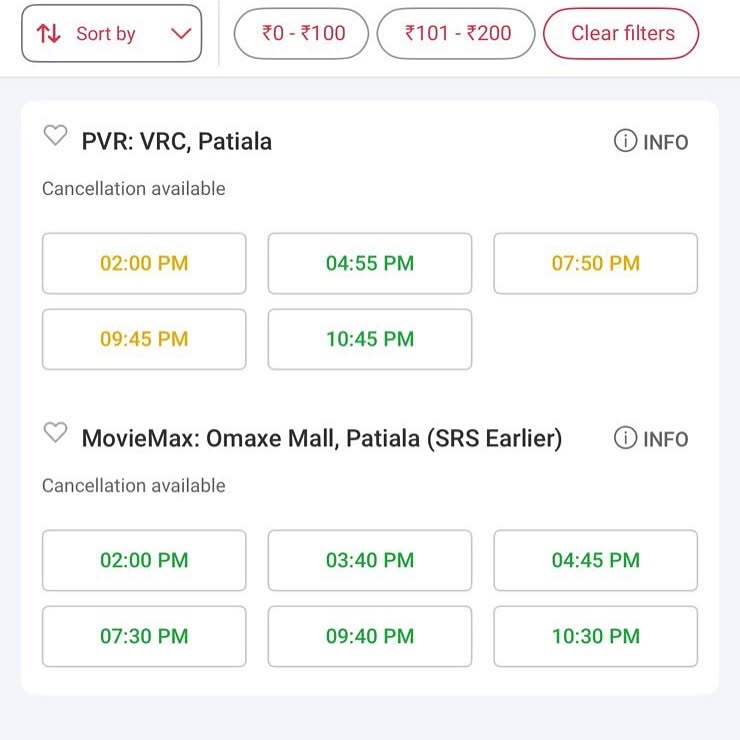
Task: Favorite MovieMax Omaxe Mall with heart icon
Action: coord(55,432)
